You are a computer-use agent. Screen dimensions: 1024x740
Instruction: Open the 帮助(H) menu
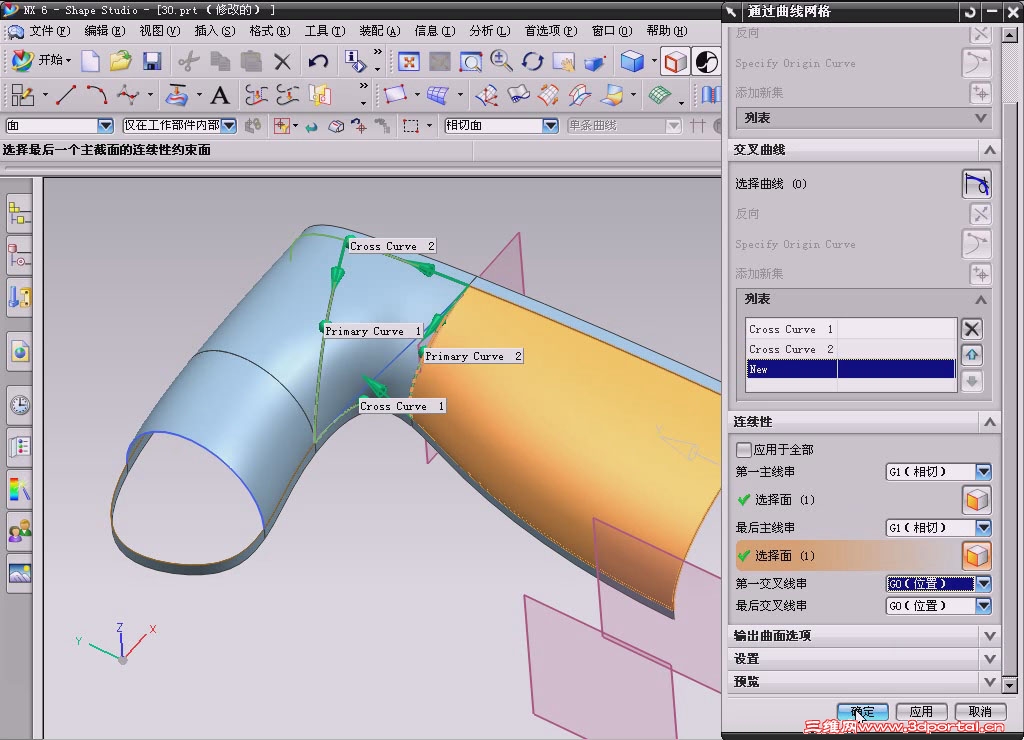[666, 31]
